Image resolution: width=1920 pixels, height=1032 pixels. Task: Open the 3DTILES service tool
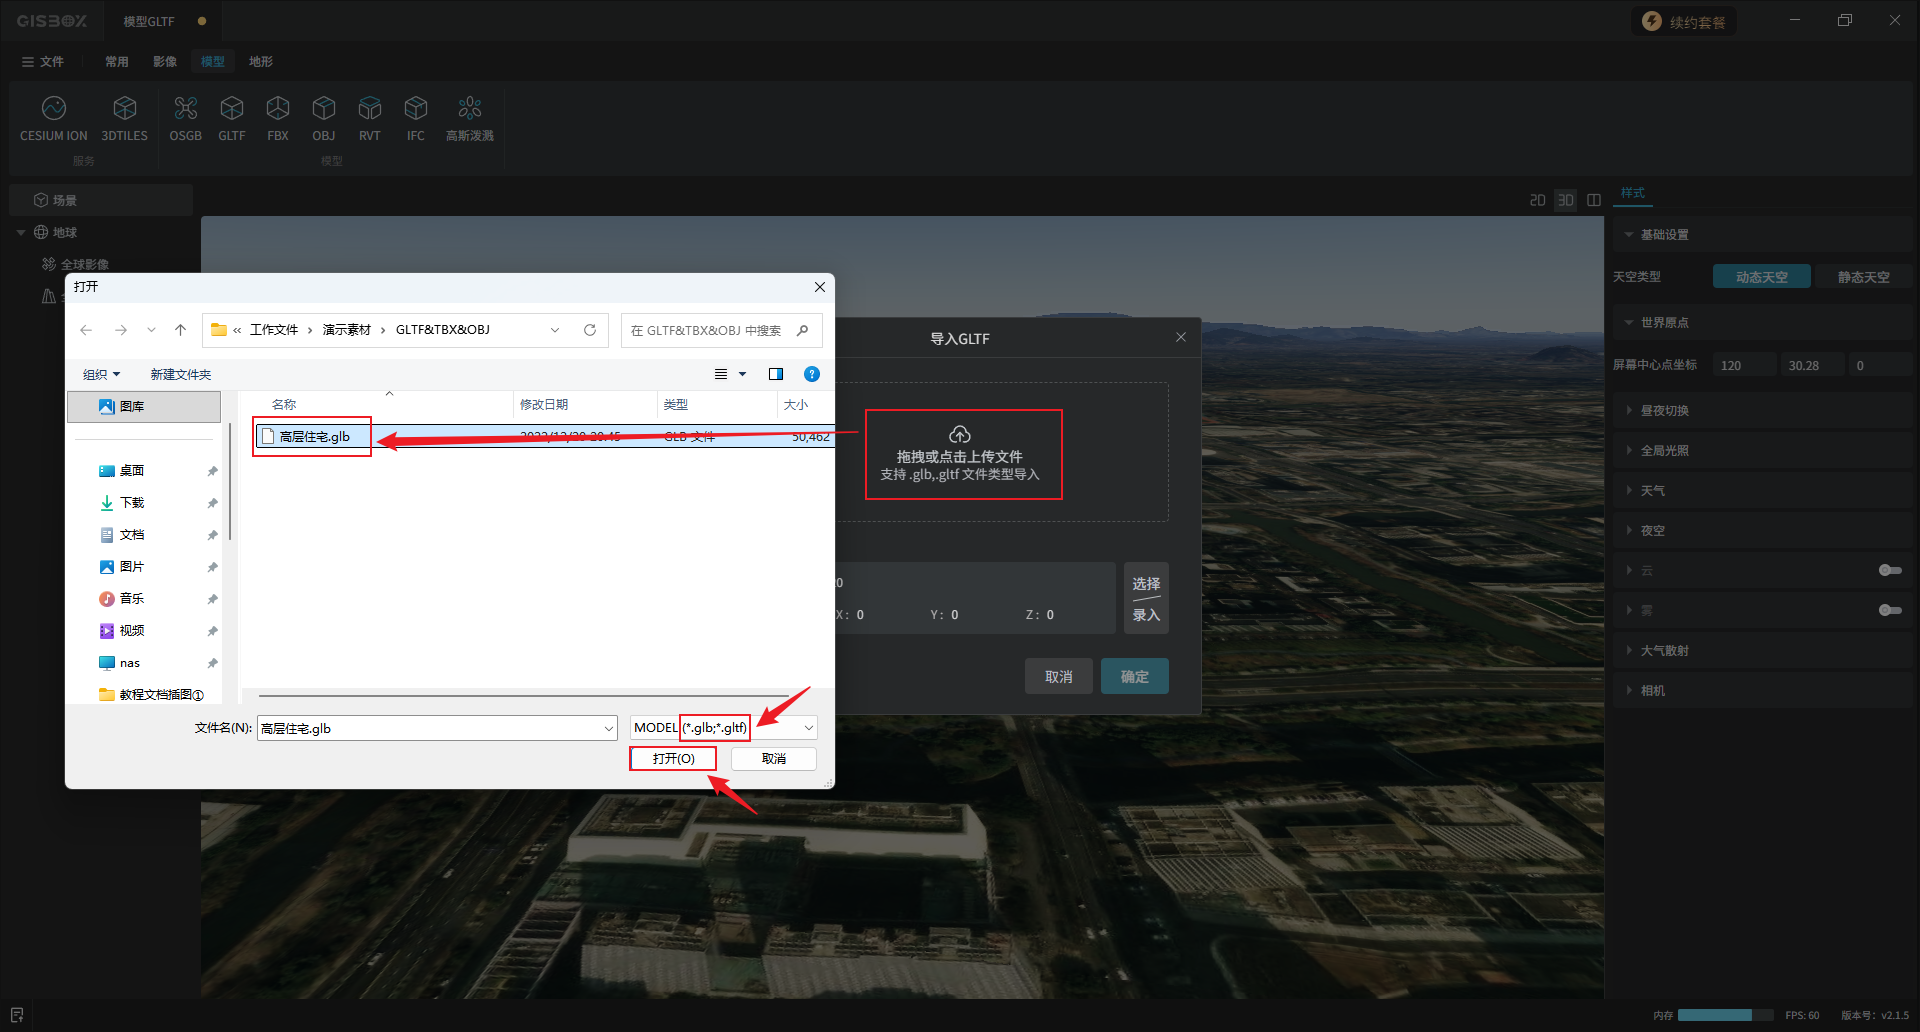(124, 118)
